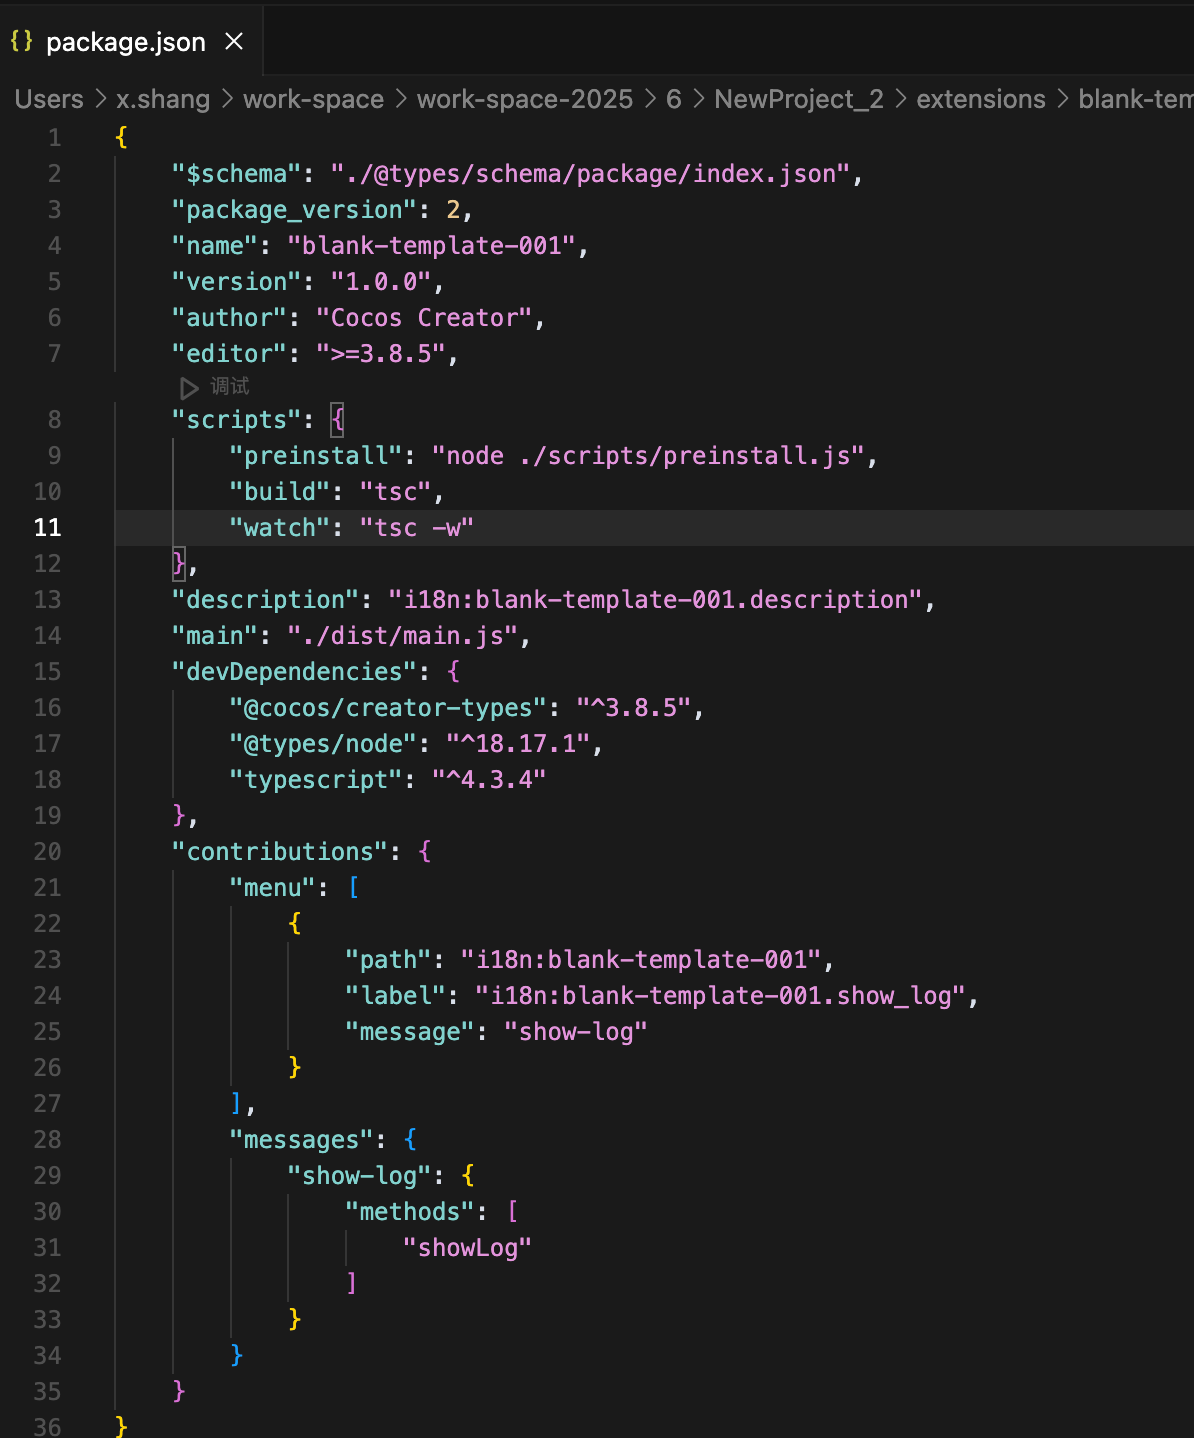Screen dimensions: 1194x1438
Task: Click line number 11 in the gutter
Action: tap(48, 527)
